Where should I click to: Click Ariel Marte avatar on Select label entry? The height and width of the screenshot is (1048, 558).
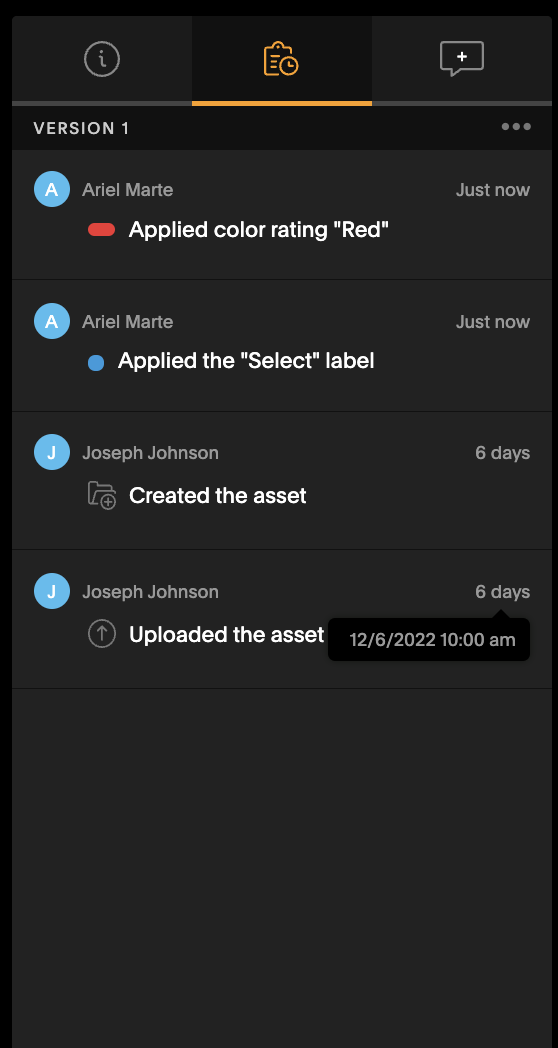[x=52, y=321]
